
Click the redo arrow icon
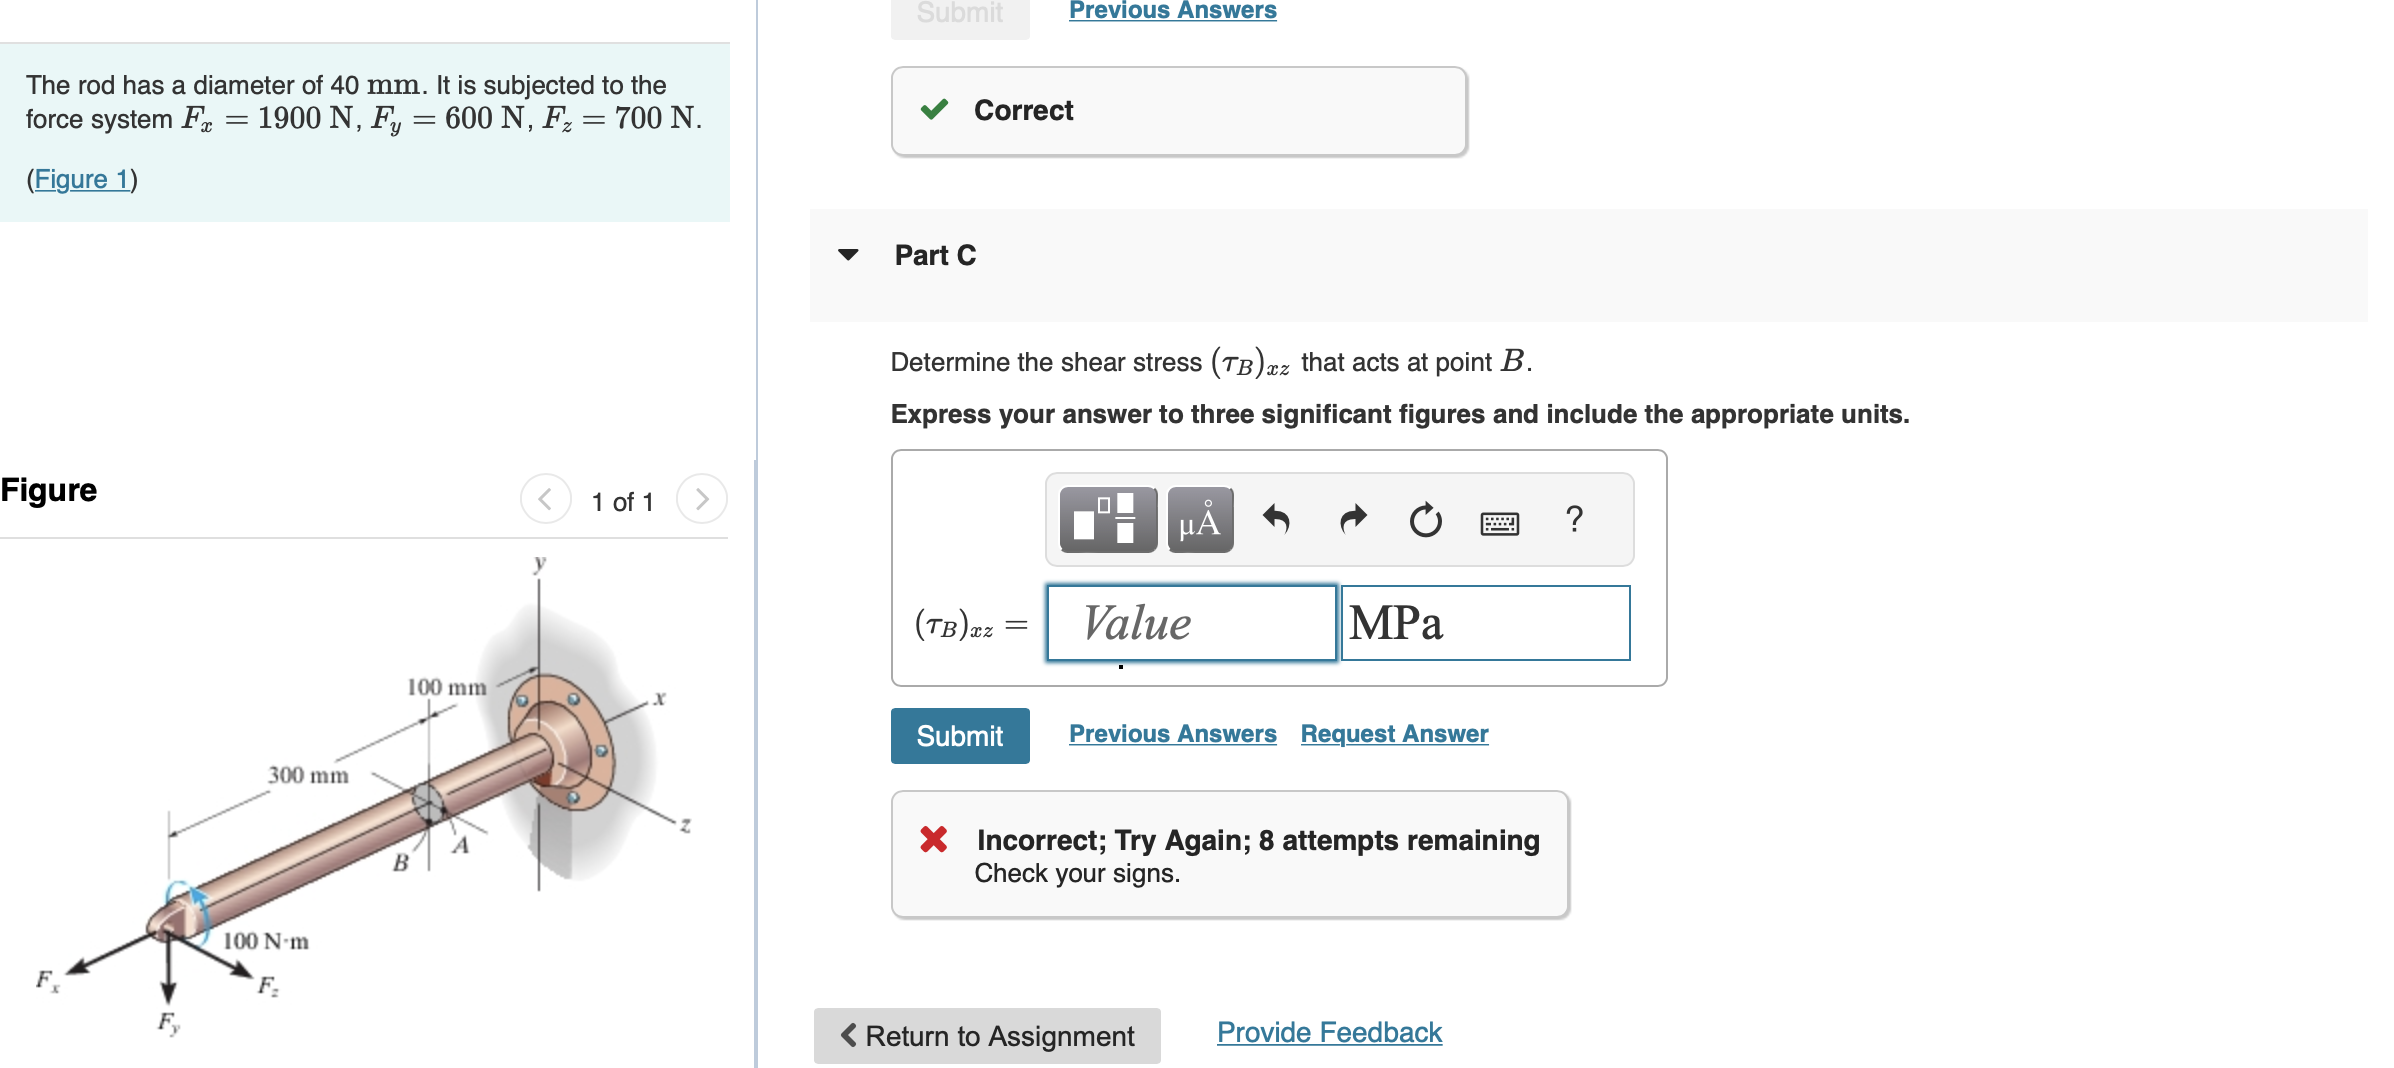(x=1352, y=520)
